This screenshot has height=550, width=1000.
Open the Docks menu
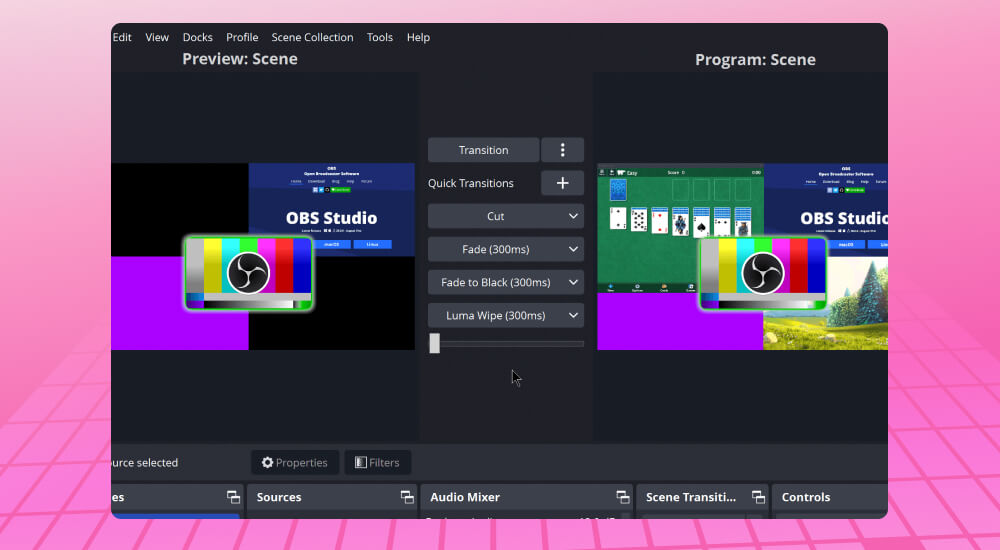(198, 38)
